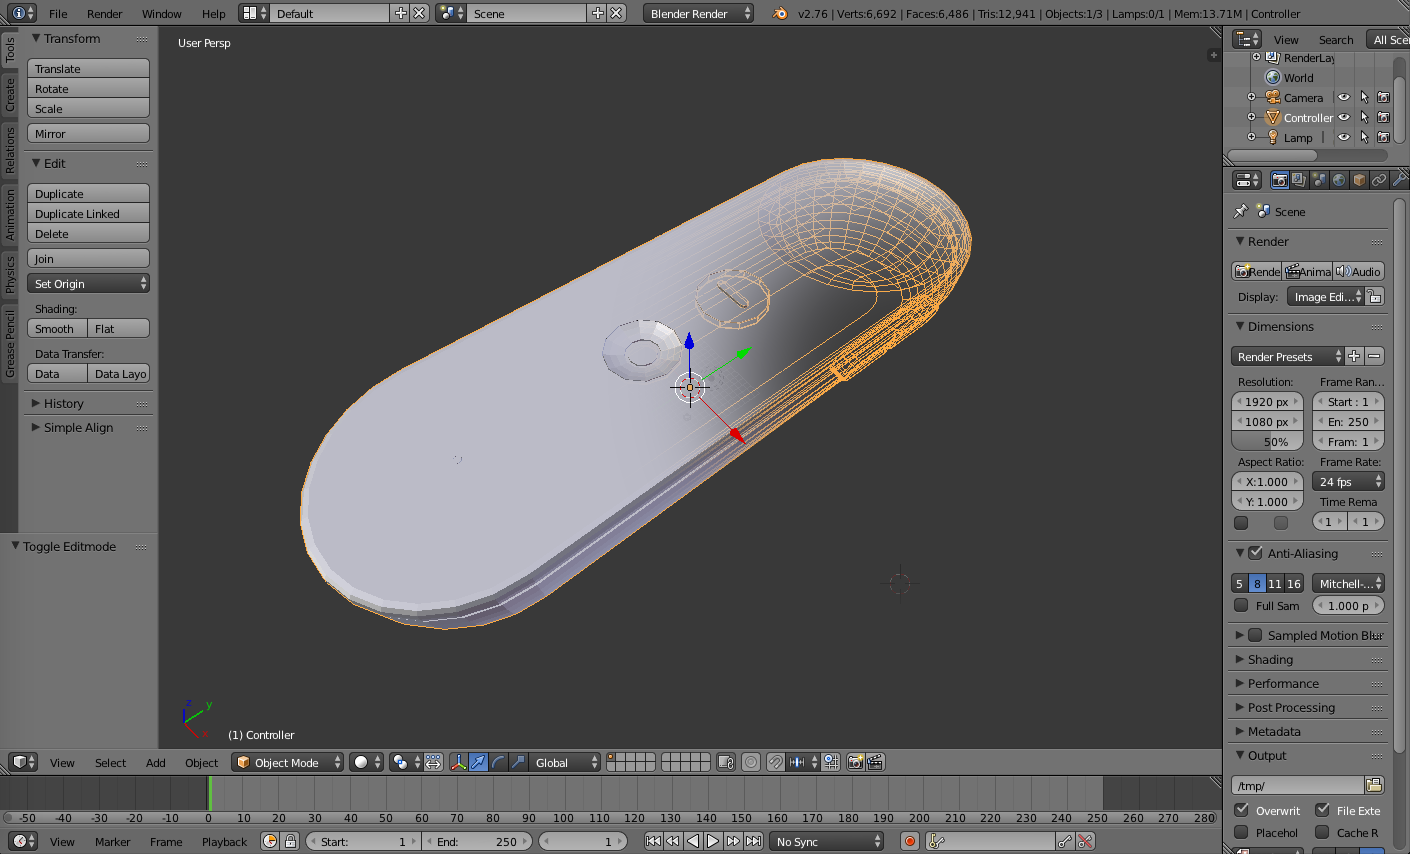Click the delete keyframe icon in timeline

pos(1085,842)
